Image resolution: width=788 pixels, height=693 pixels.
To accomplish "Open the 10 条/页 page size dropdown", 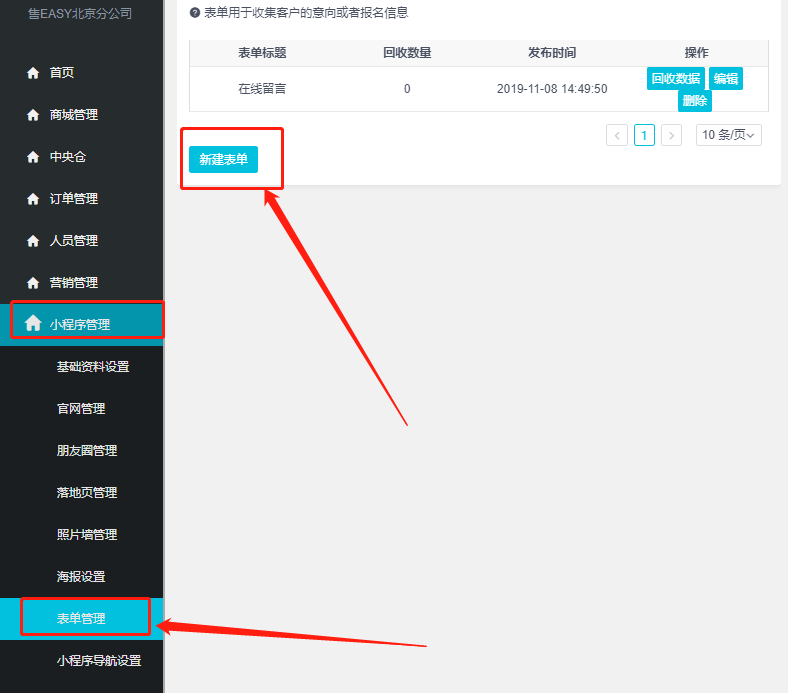I will (729, 135).
